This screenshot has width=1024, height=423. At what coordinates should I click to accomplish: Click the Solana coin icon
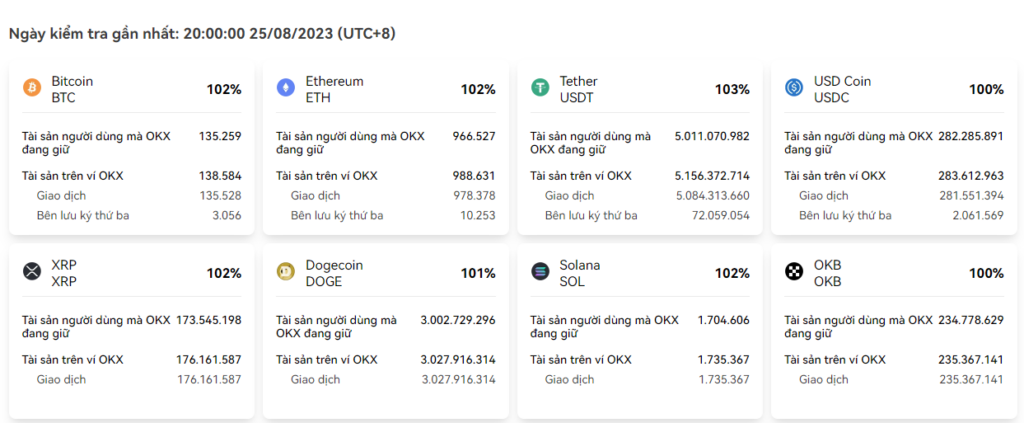click(x=540, y=272)
